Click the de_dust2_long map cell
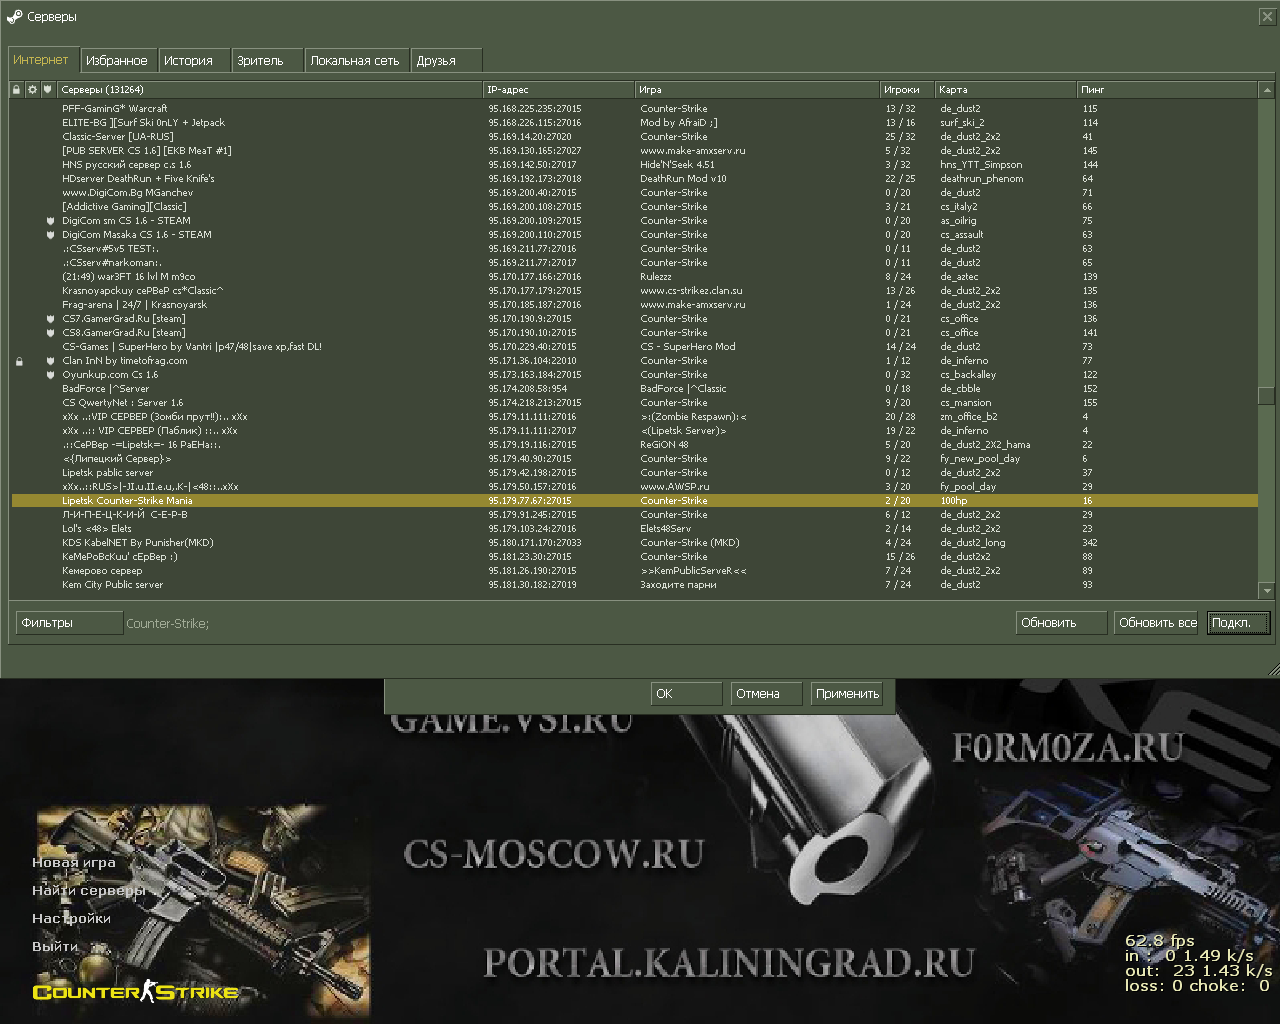The height and width of the screenshot is (1024, 1280). tap(973, 543)
